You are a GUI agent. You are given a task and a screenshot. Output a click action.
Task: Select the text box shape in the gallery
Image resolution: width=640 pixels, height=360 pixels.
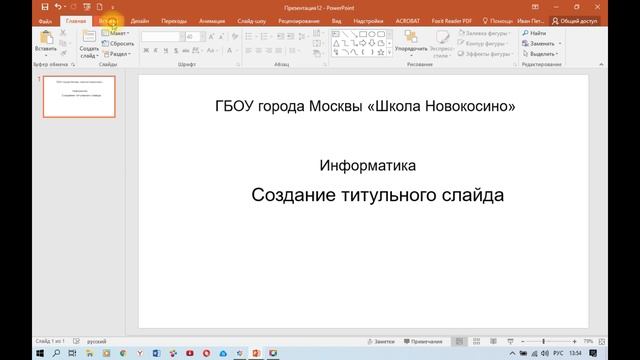coord(336,34)
